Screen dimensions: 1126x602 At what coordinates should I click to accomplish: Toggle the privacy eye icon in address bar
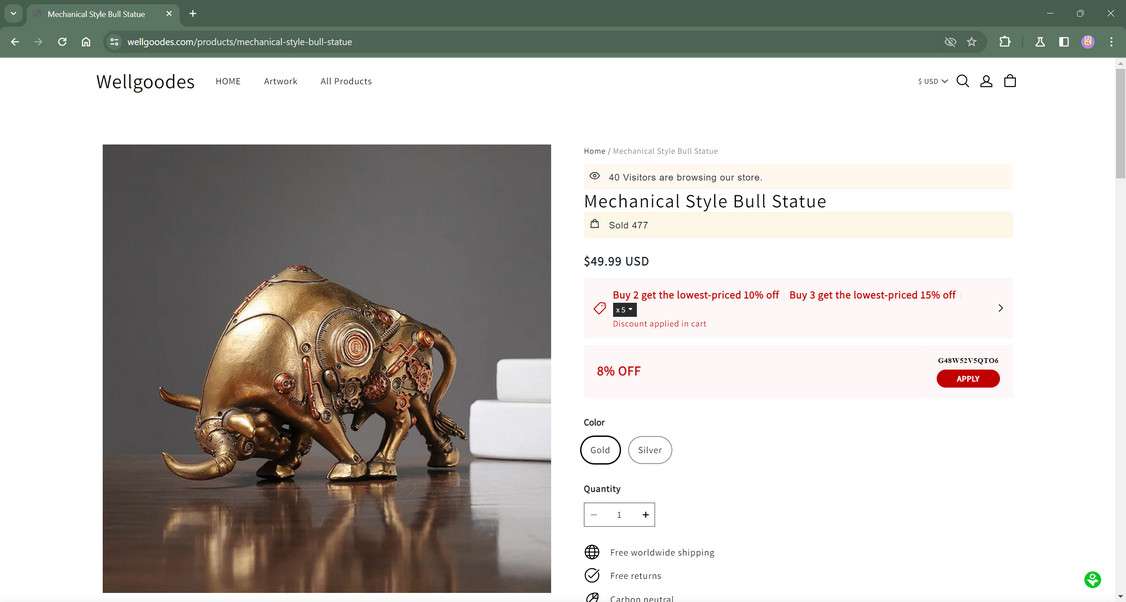click(949, 42)
